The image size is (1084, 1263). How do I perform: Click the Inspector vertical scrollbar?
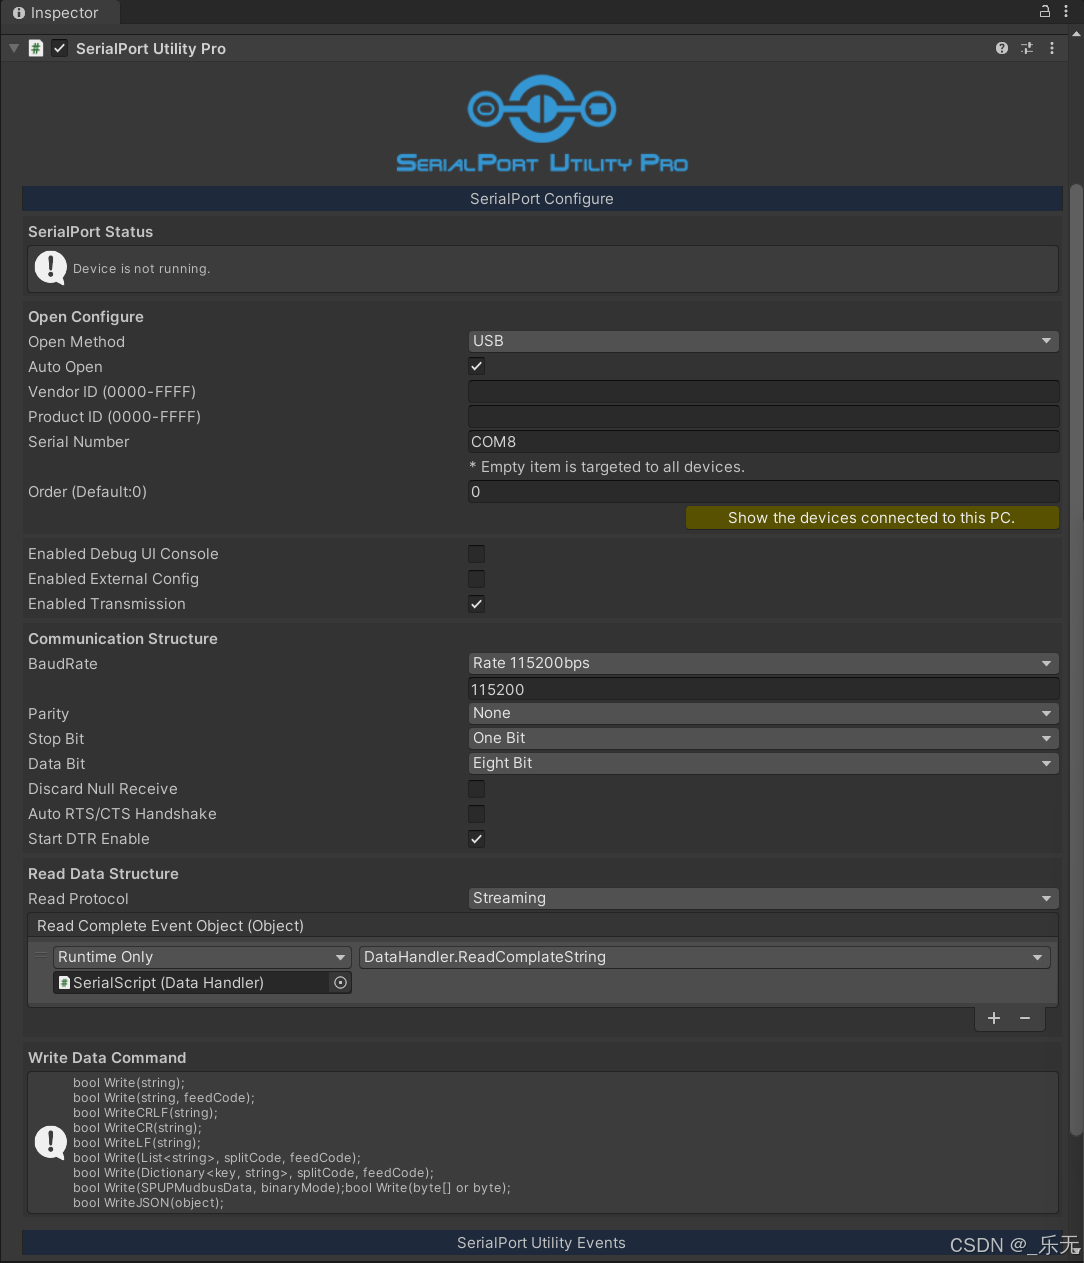coord(1076,660)
